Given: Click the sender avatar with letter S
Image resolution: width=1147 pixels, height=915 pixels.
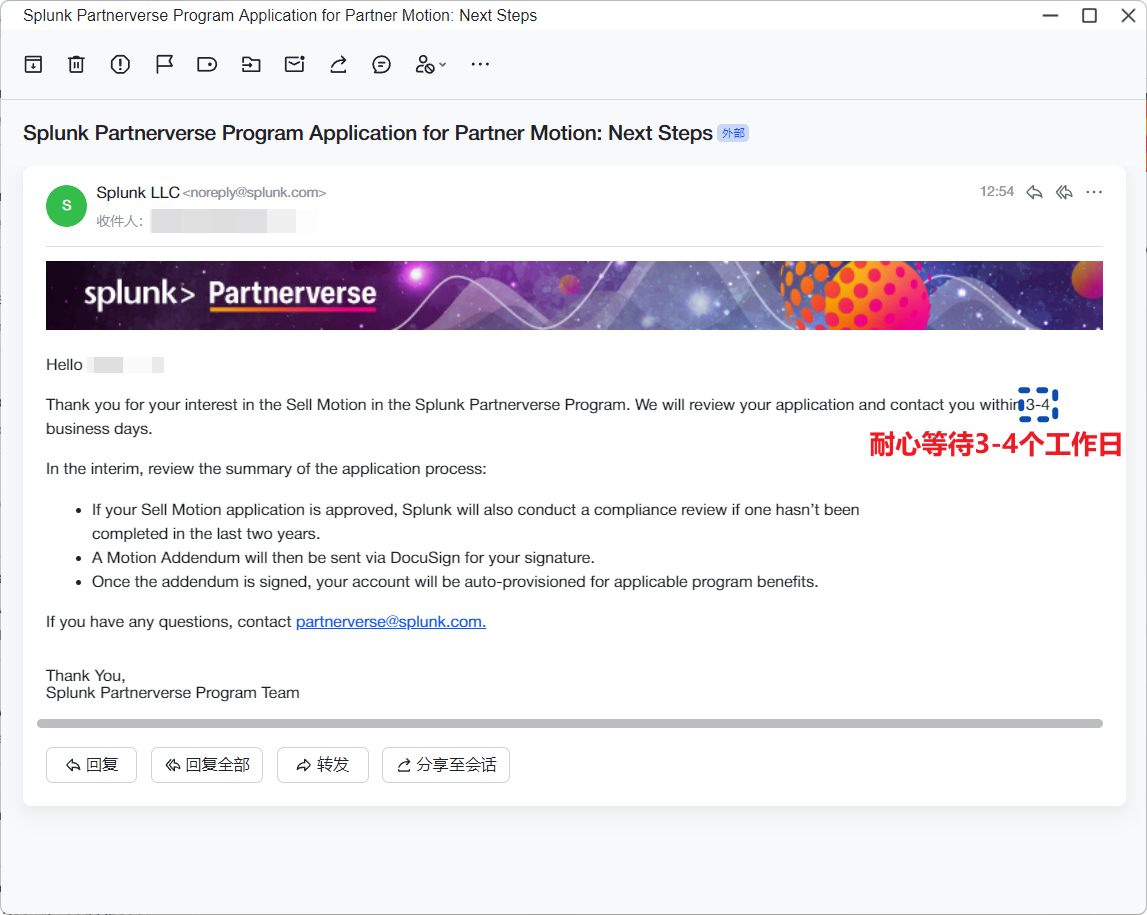Looking at the screenshot, I should coord(66,205).
